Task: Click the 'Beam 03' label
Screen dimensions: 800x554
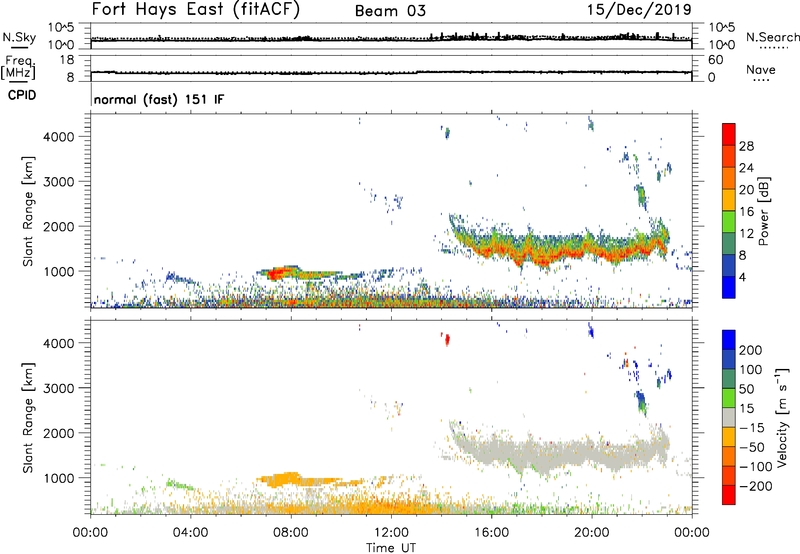Action: pos(390,11)
